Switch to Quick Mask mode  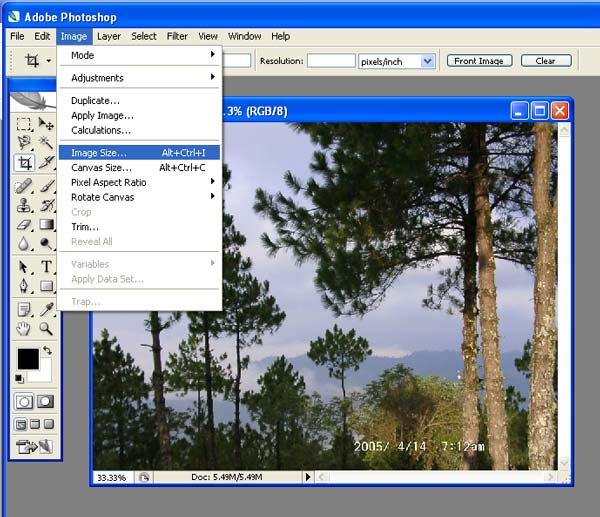46,401
